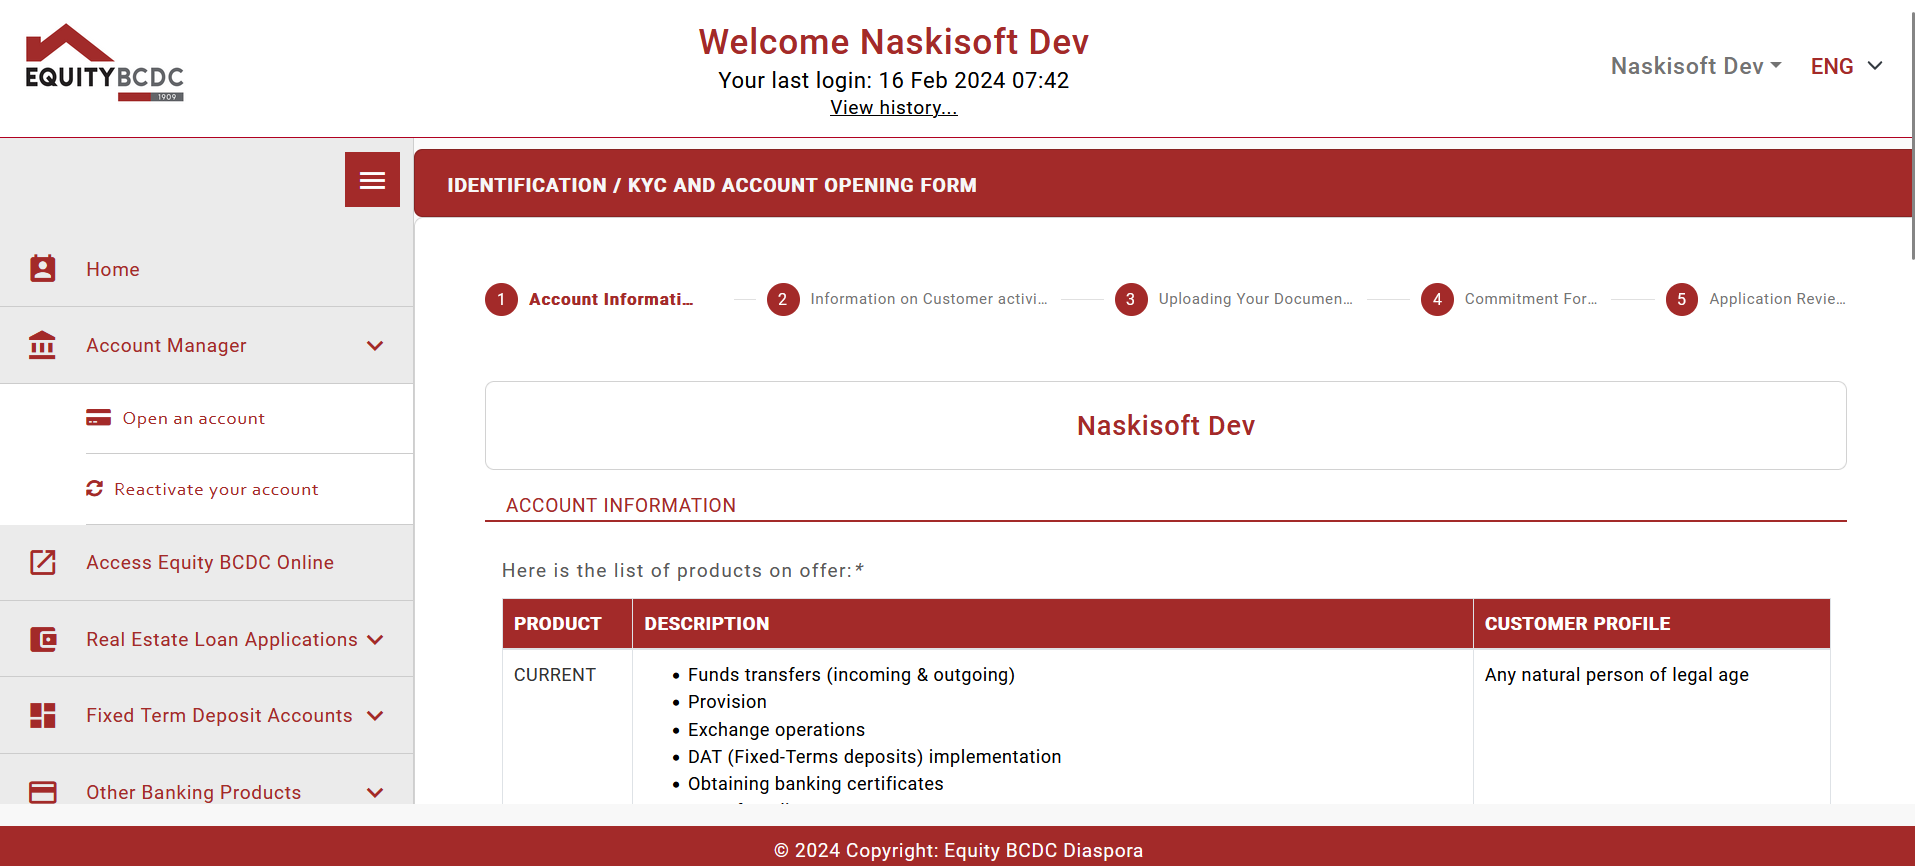The height and width of the screenshot is (866, 1915).
Task: Collapse the Account Manager chevron
Action: tap(375, 346)
